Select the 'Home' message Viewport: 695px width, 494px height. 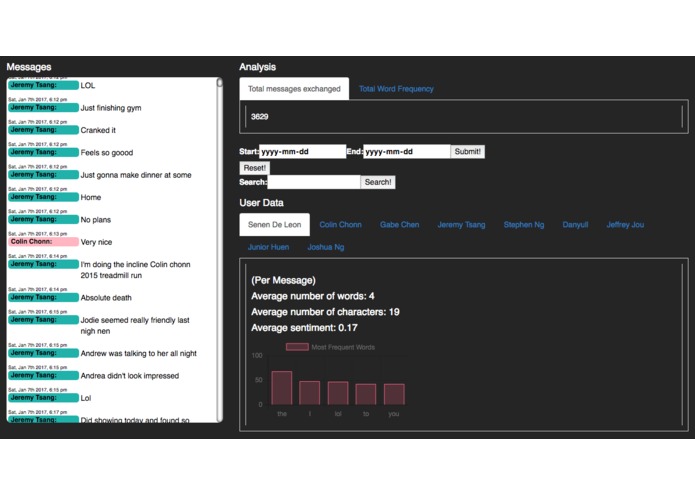click(x=91, y=197)
